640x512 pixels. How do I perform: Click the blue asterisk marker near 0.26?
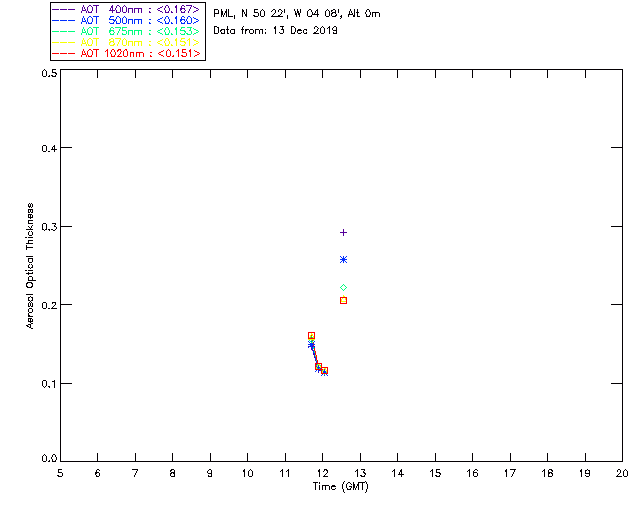[x=343, y=260]
